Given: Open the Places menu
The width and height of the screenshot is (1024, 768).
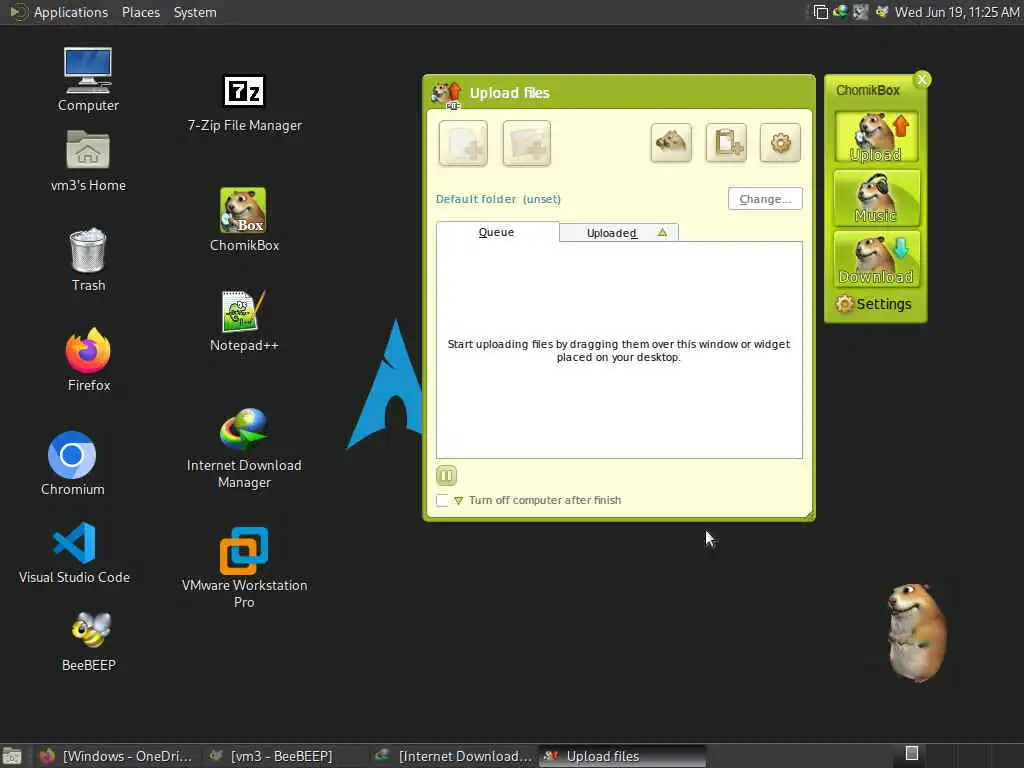Looking at the screenshot, I should pos(140,12).
